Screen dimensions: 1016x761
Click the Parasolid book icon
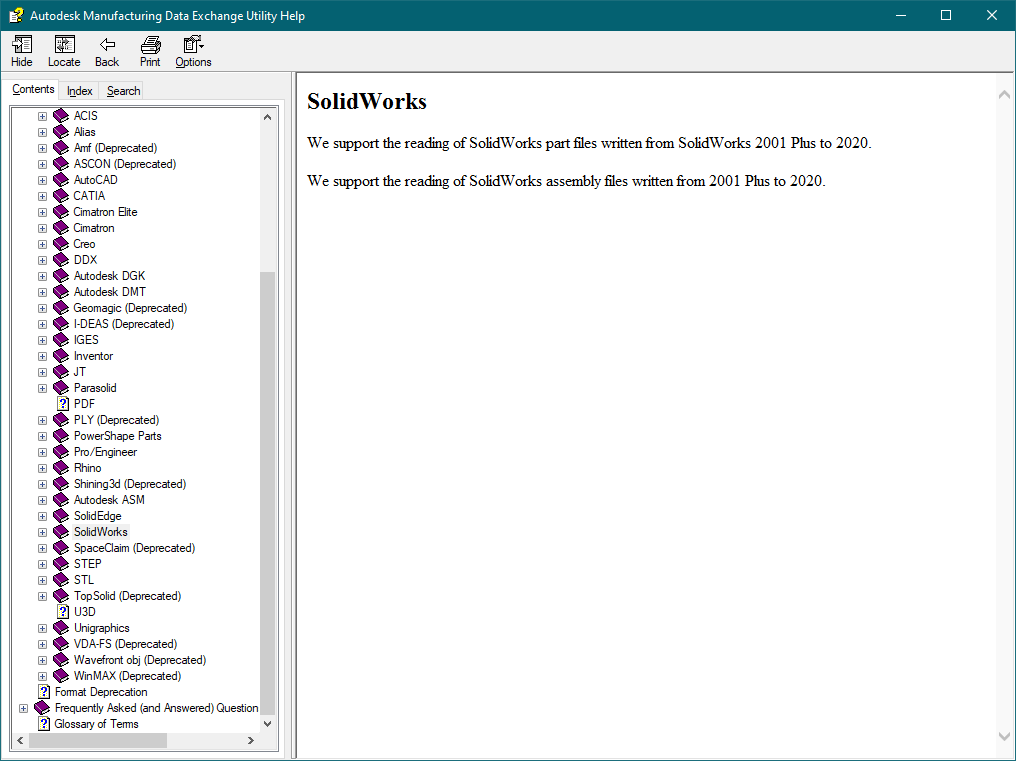(61, 388)
